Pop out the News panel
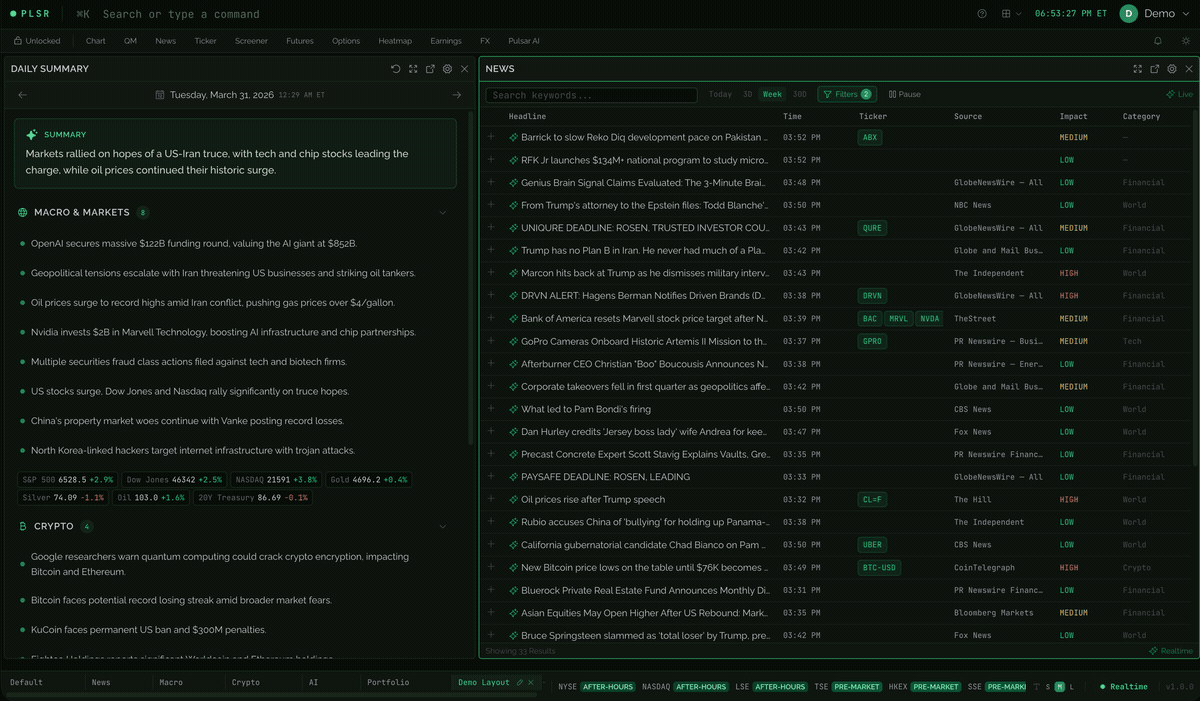The height and width of the screenshot is (701, 1200). [x=1155, y=69]
